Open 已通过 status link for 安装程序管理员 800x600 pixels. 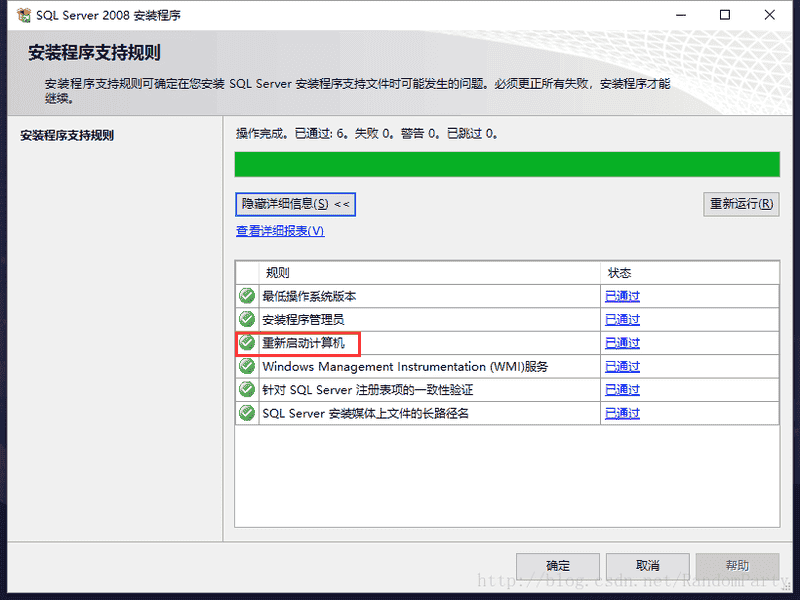tap(622, 319)
